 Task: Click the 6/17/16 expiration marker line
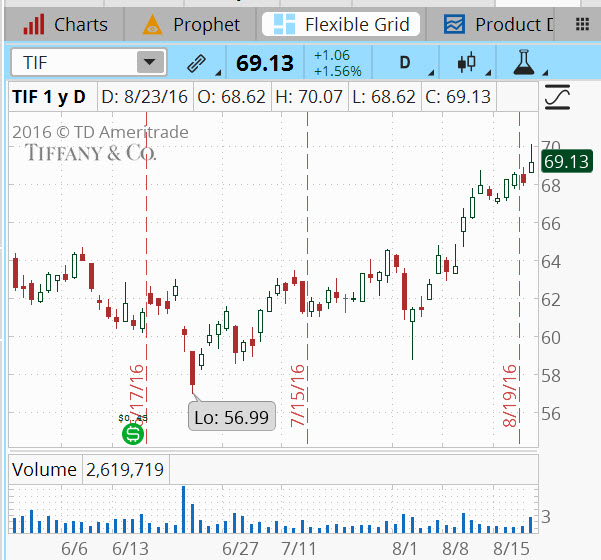click(146, 278)
